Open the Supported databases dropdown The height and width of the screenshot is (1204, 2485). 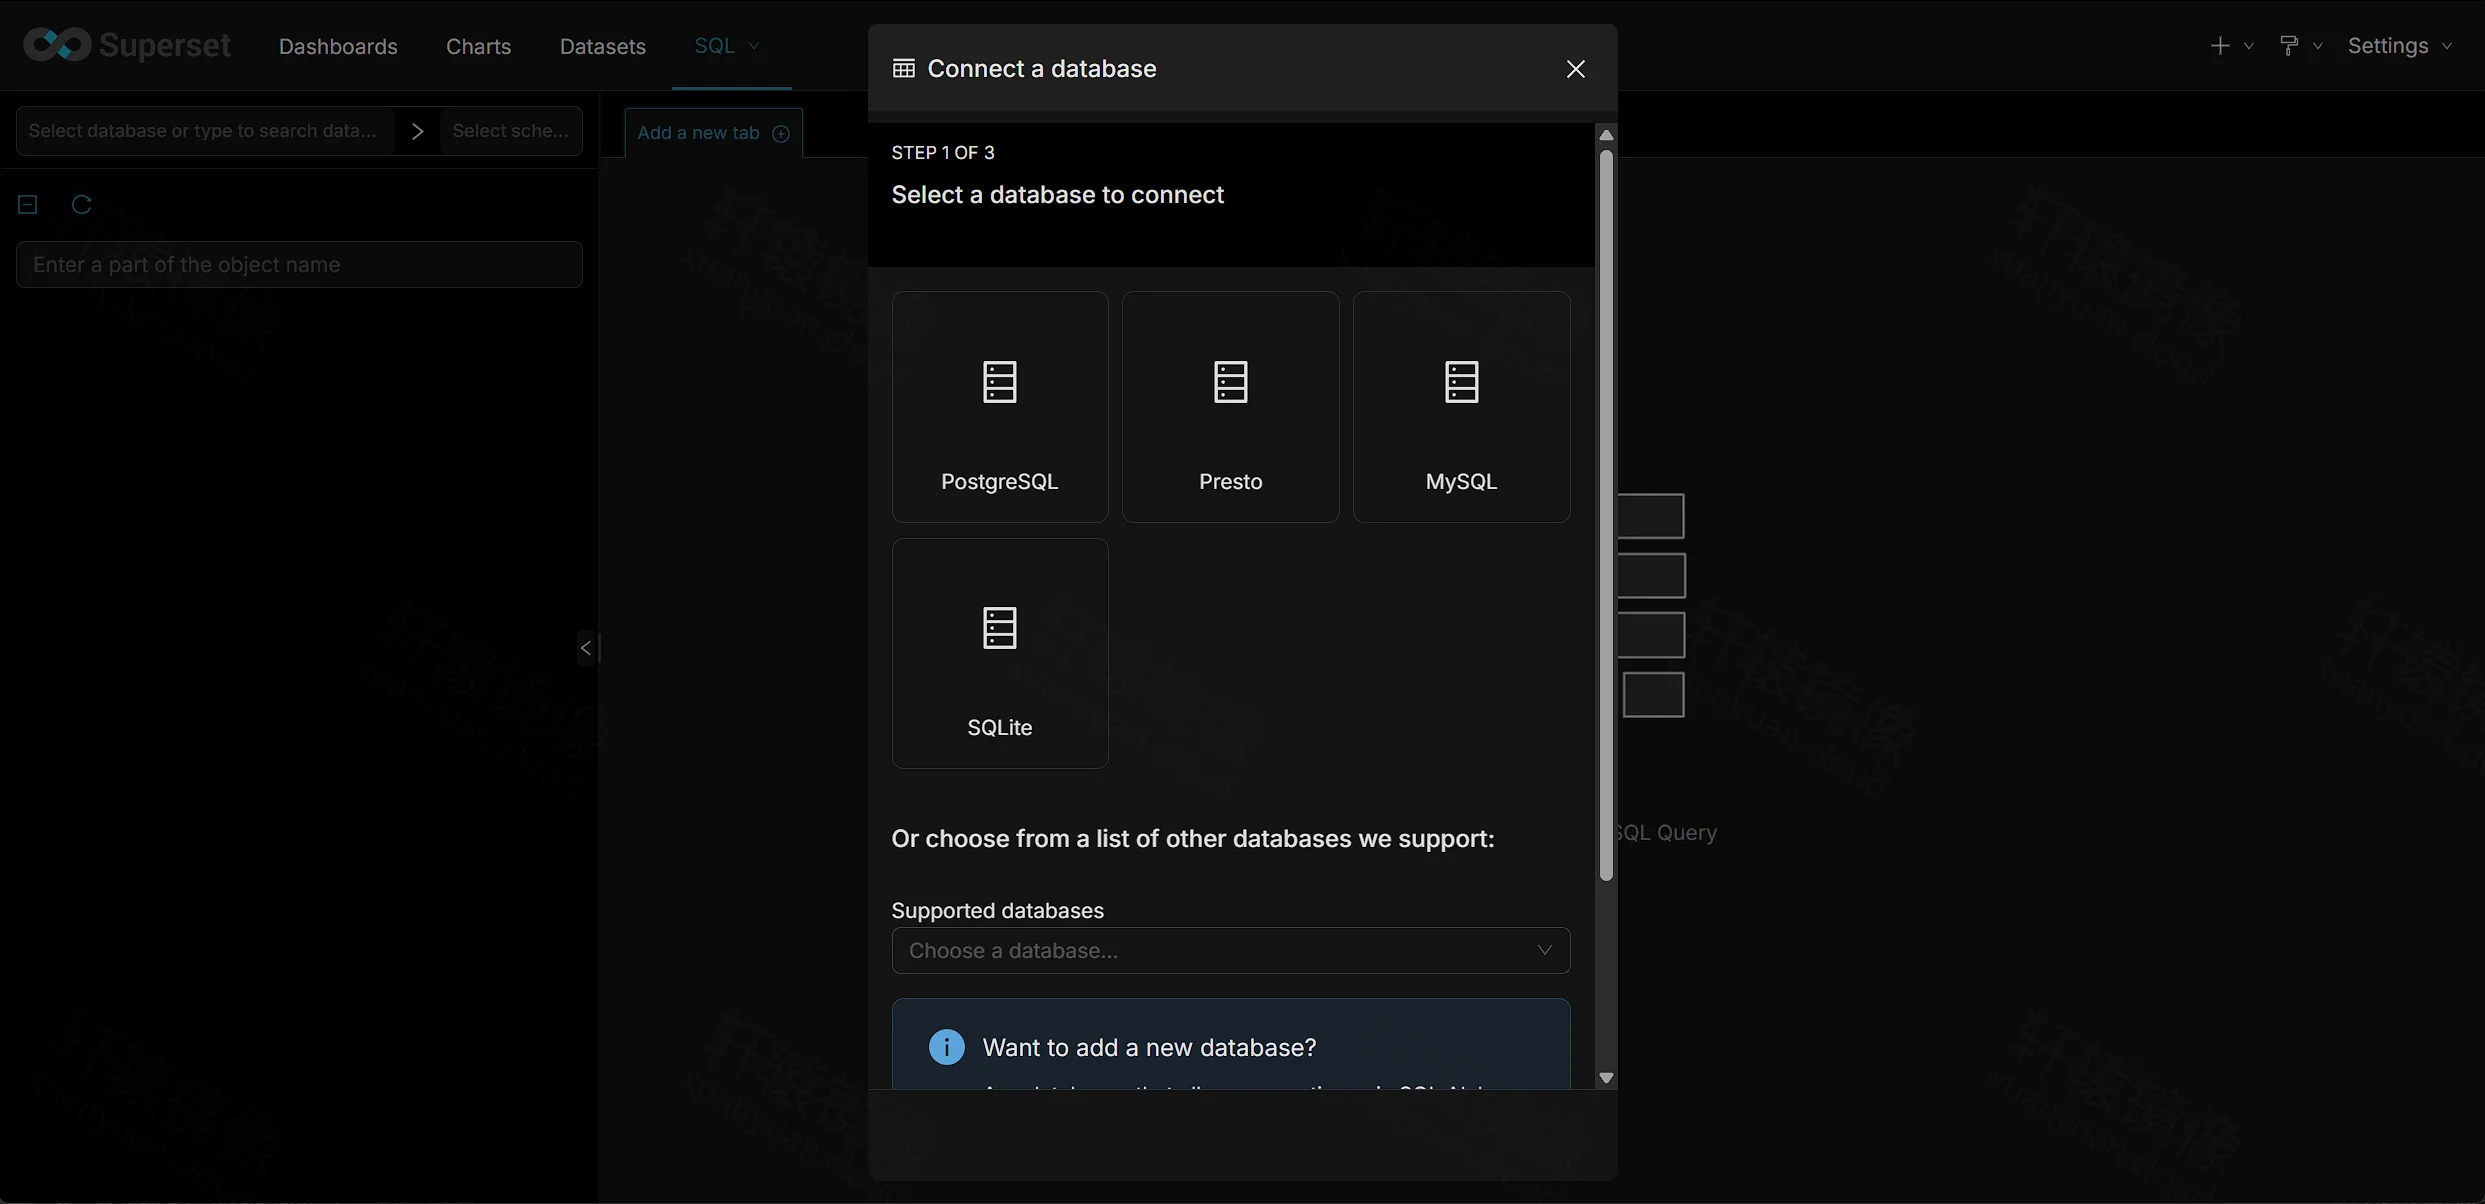click(1230, 950)
